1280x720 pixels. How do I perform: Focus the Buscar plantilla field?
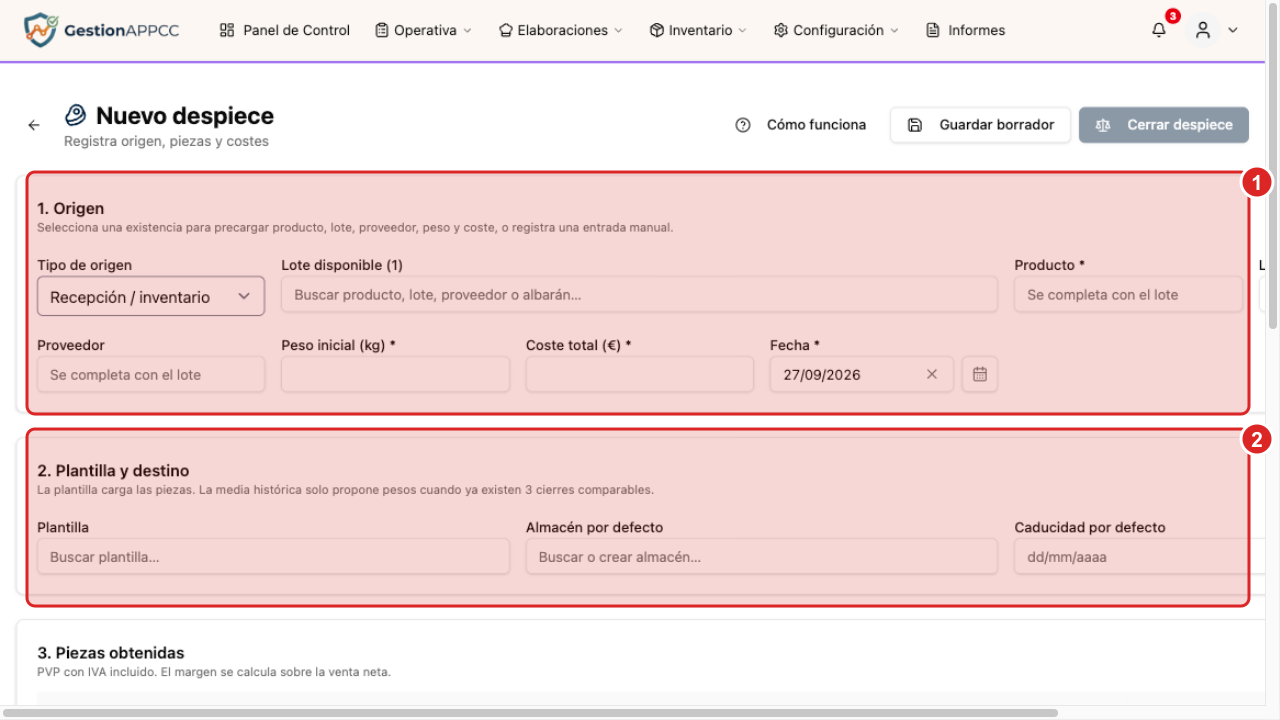pyautogui.click(x=273, y=557)
